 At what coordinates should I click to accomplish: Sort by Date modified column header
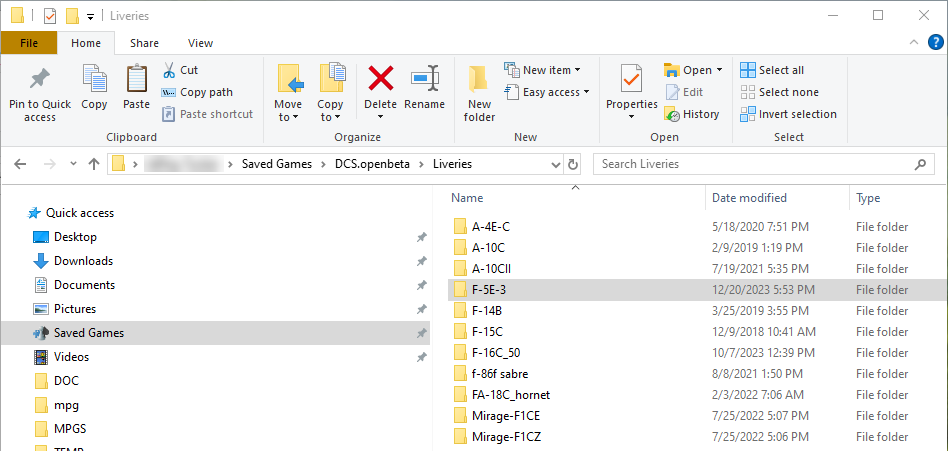click(749, 198)
